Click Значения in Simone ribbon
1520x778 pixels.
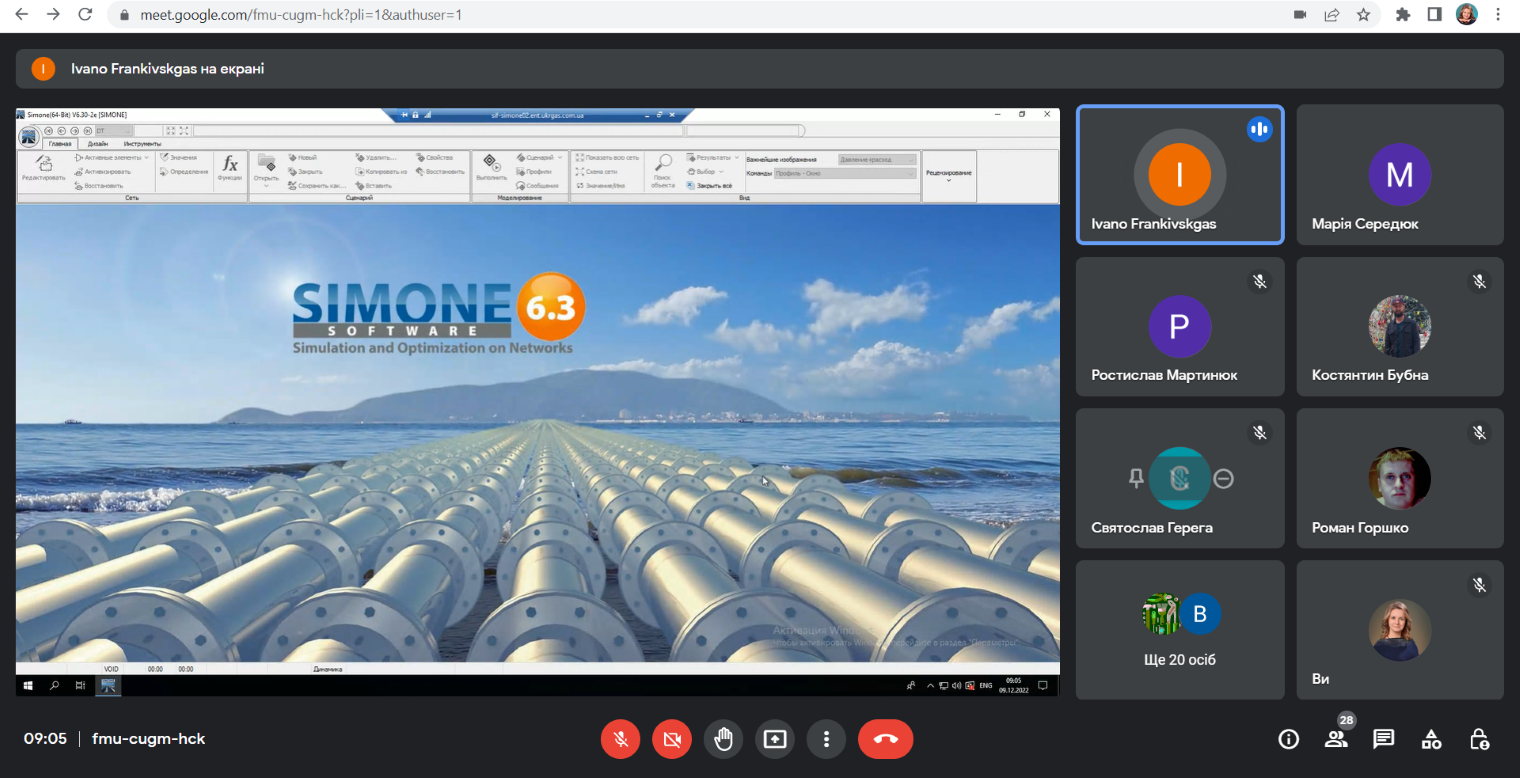179,157
